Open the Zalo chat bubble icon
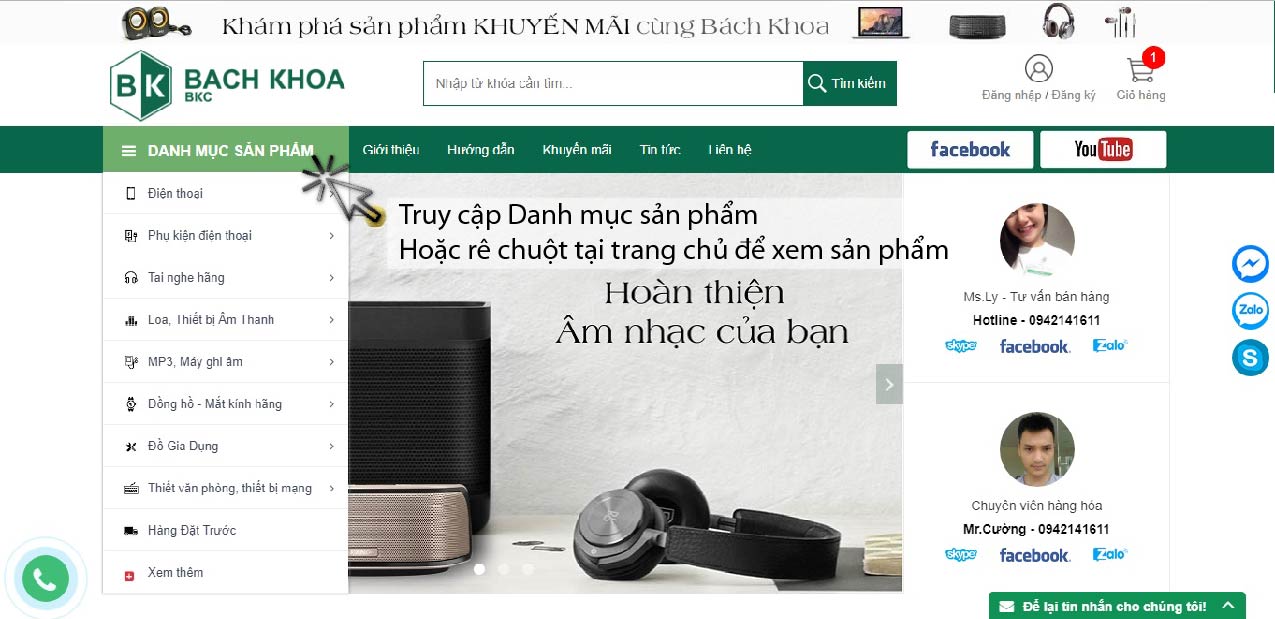Screen dimensions: 1275x619 tap(1250, 311)
